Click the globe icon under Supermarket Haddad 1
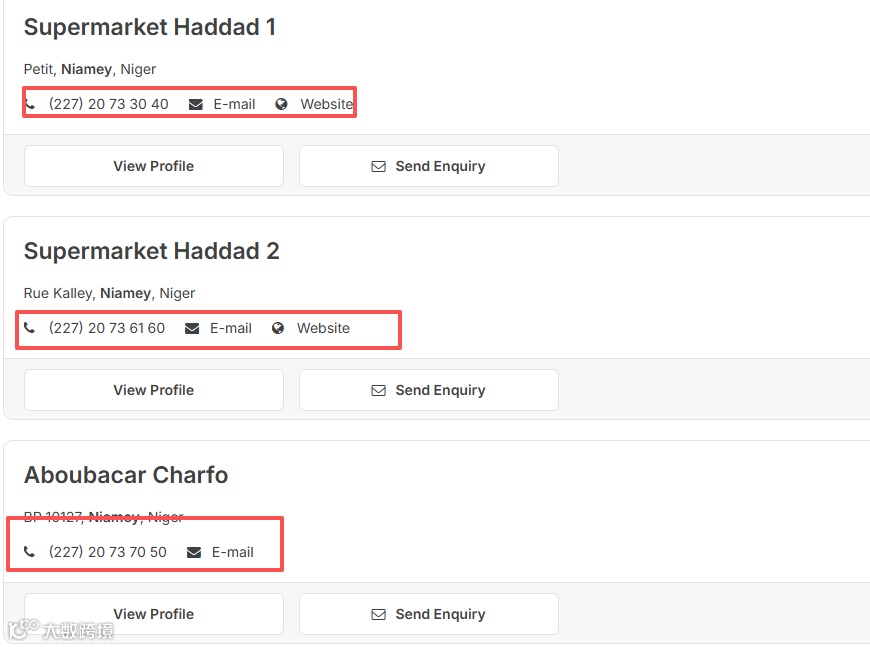This screenshot has width=870, height=647. [x=282, y=104]
